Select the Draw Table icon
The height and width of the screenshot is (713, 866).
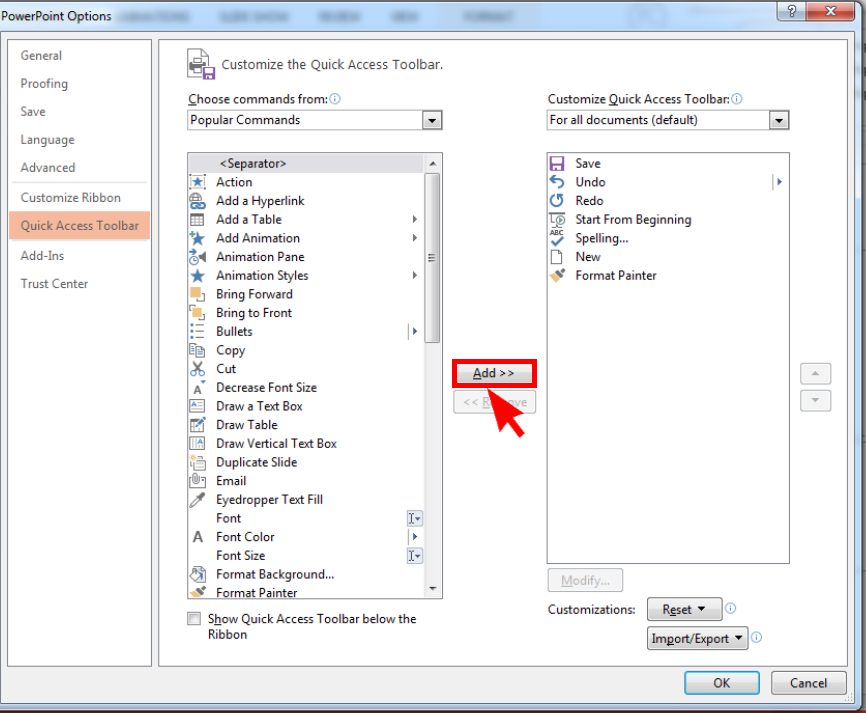coord(197,425)
